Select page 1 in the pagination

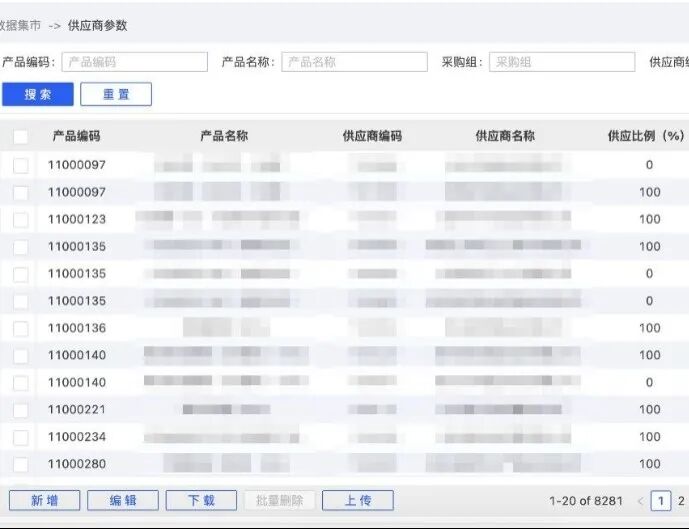(661, 501)
